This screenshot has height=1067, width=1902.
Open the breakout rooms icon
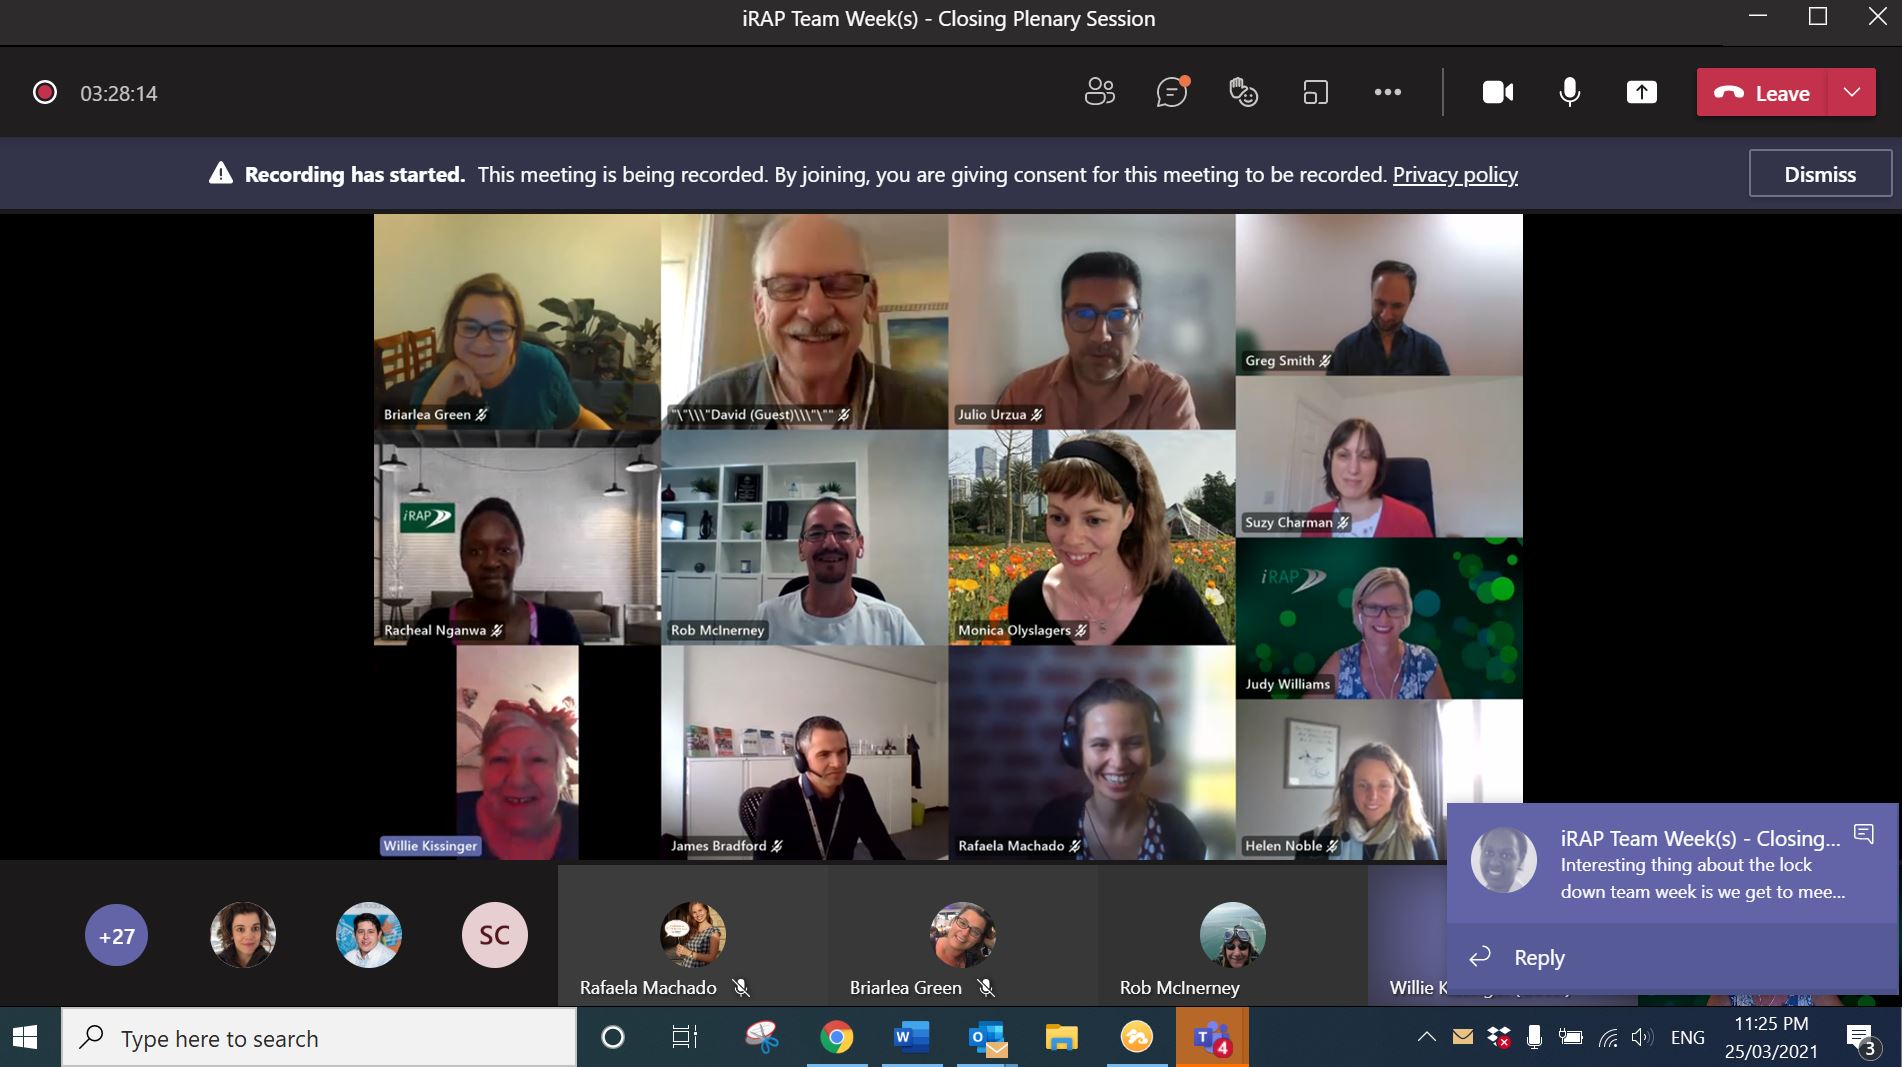click(x=1315, y=93)
